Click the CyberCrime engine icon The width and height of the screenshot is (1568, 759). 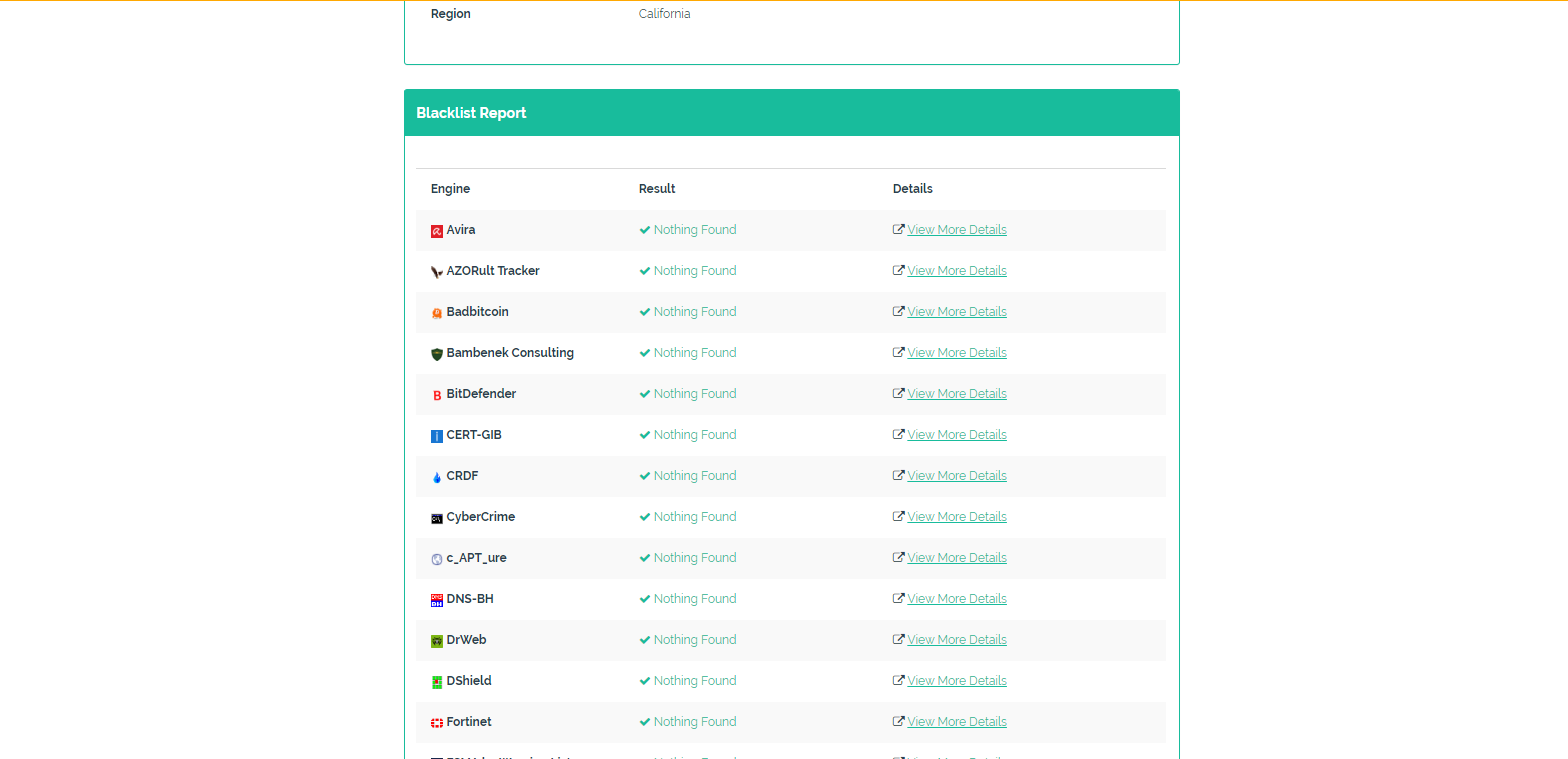437,518
